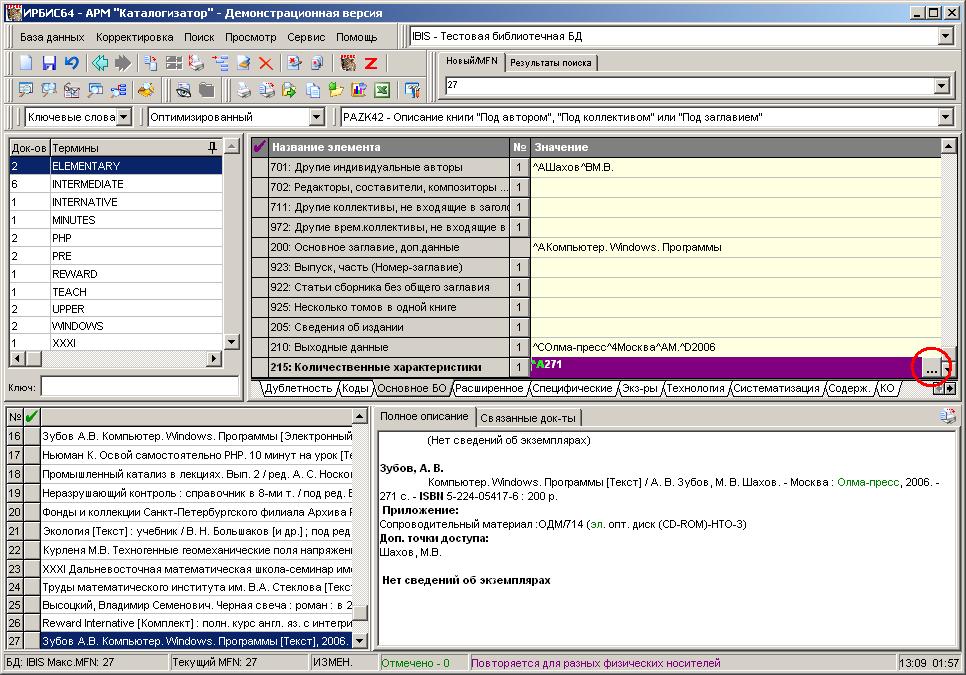Click the Ключ input field
Image resolution: width=966 pixels, height=675 pixels.
coord(140,387)
